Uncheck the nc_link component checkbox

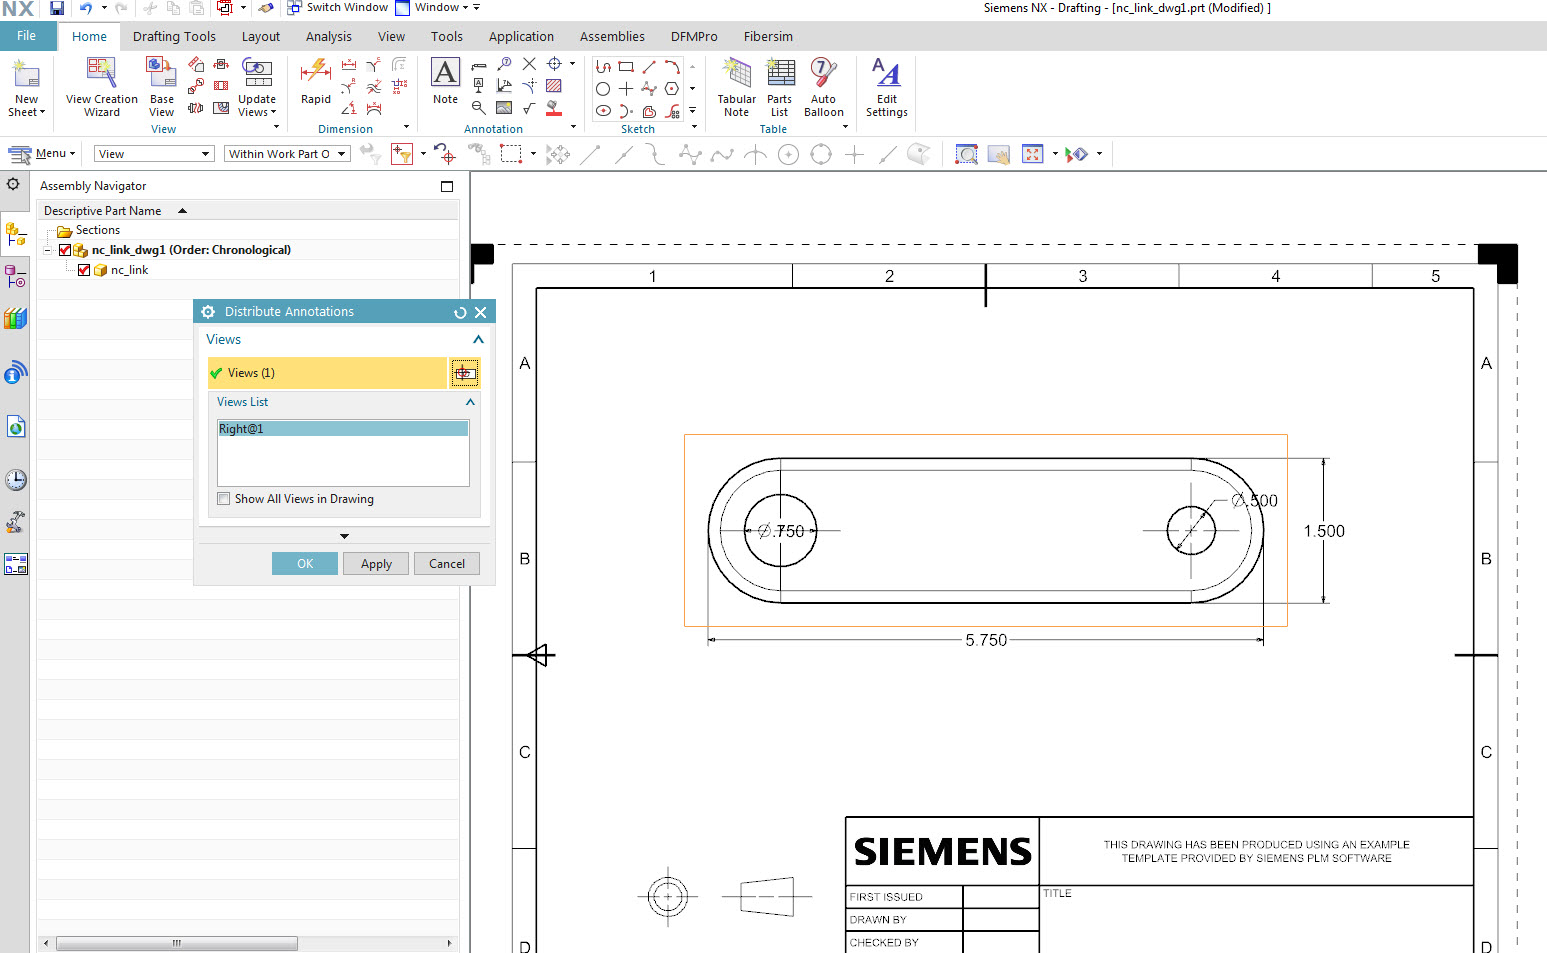pos(84,269)
